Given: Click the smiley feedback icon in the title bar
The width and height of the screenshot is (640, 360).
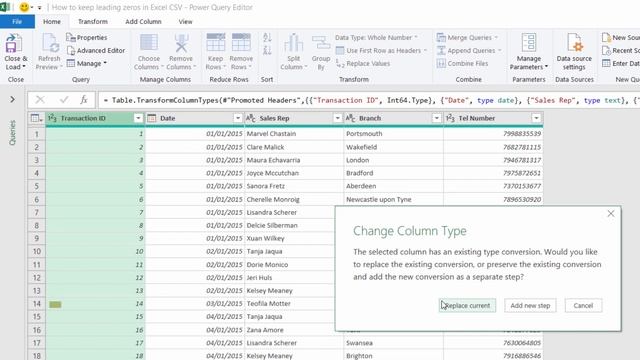Looking at the screenshot, I should coord(24,7).
